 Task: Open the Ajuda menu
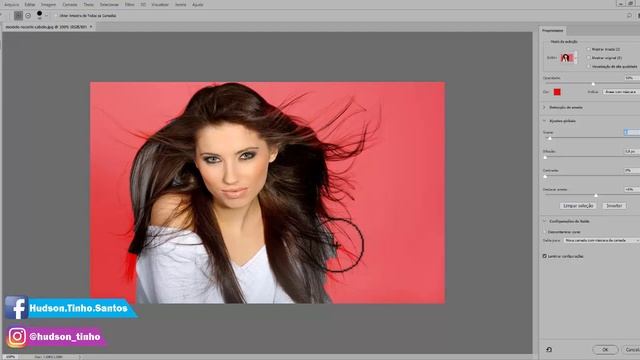pos(198,4)
